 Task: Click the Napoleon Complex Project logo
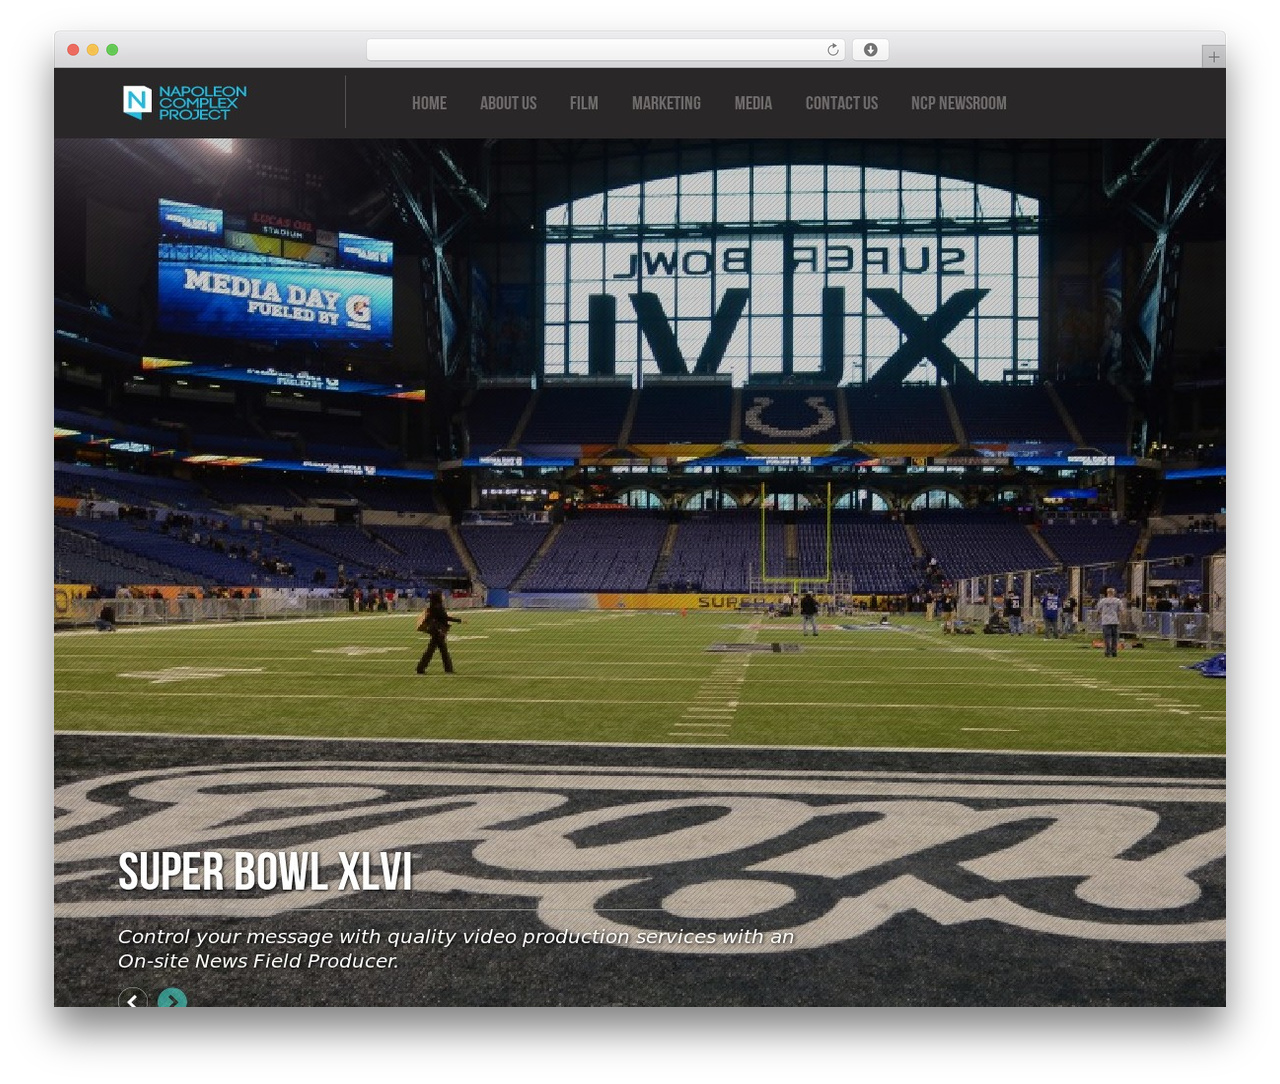(x=184, y=103)
